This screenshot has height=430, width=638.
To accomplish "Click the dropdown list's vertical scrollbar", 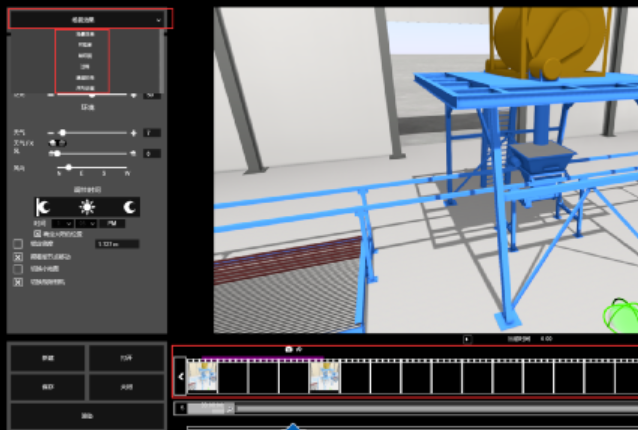I will pos(162,61).
